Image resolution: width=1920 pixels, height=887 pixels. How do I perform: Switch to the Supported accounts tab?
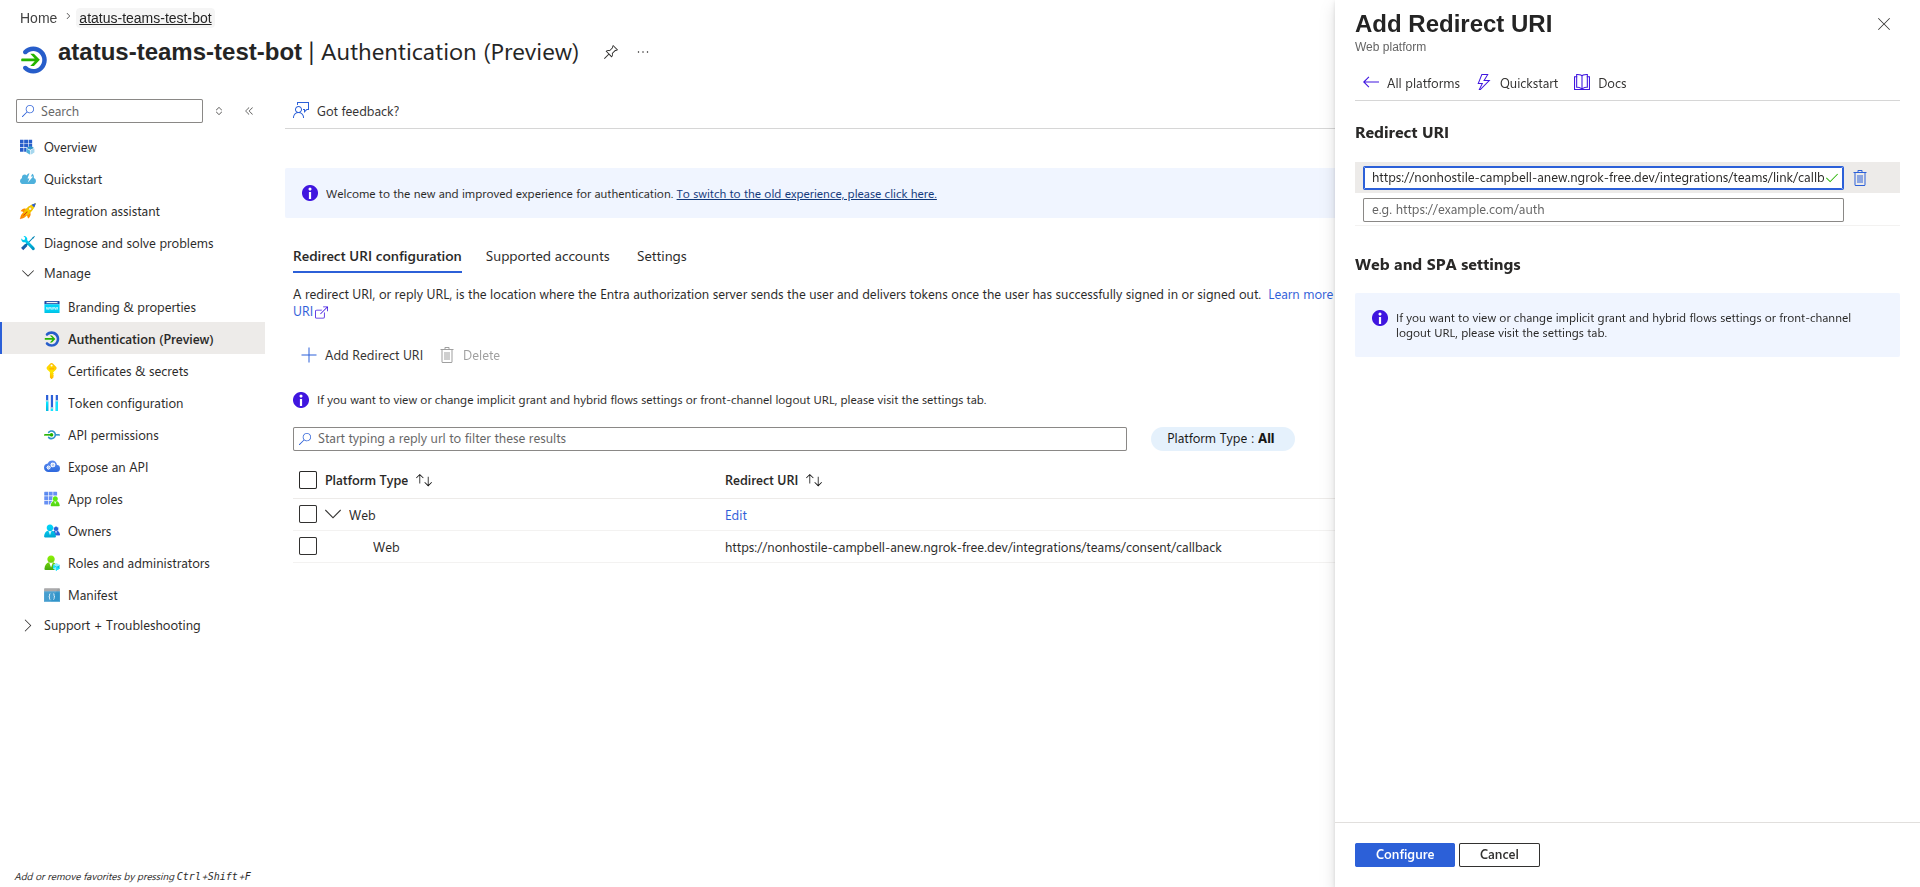(x=547, y=256)
